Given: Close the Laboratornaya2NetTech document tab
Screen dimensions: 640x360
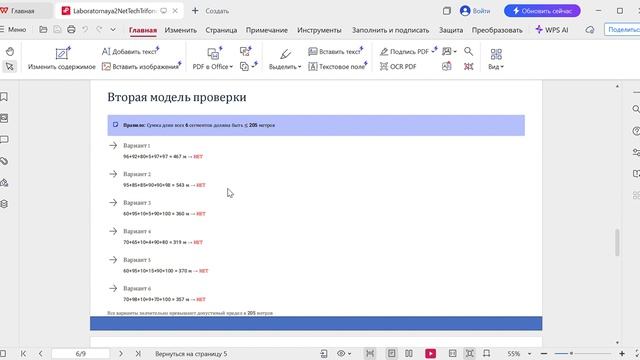Looking at the screenshot, I should [x=175, y=11].
